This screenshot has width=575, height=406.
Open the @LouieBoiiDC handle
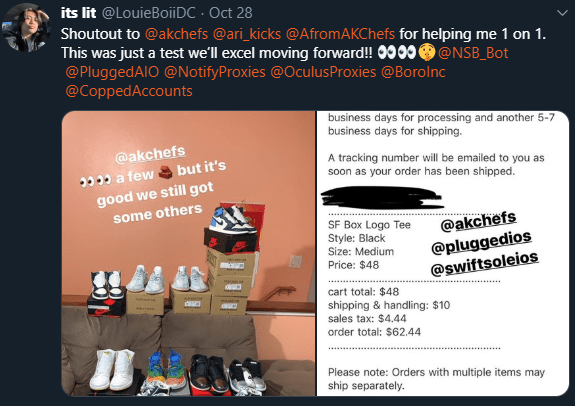149,13
